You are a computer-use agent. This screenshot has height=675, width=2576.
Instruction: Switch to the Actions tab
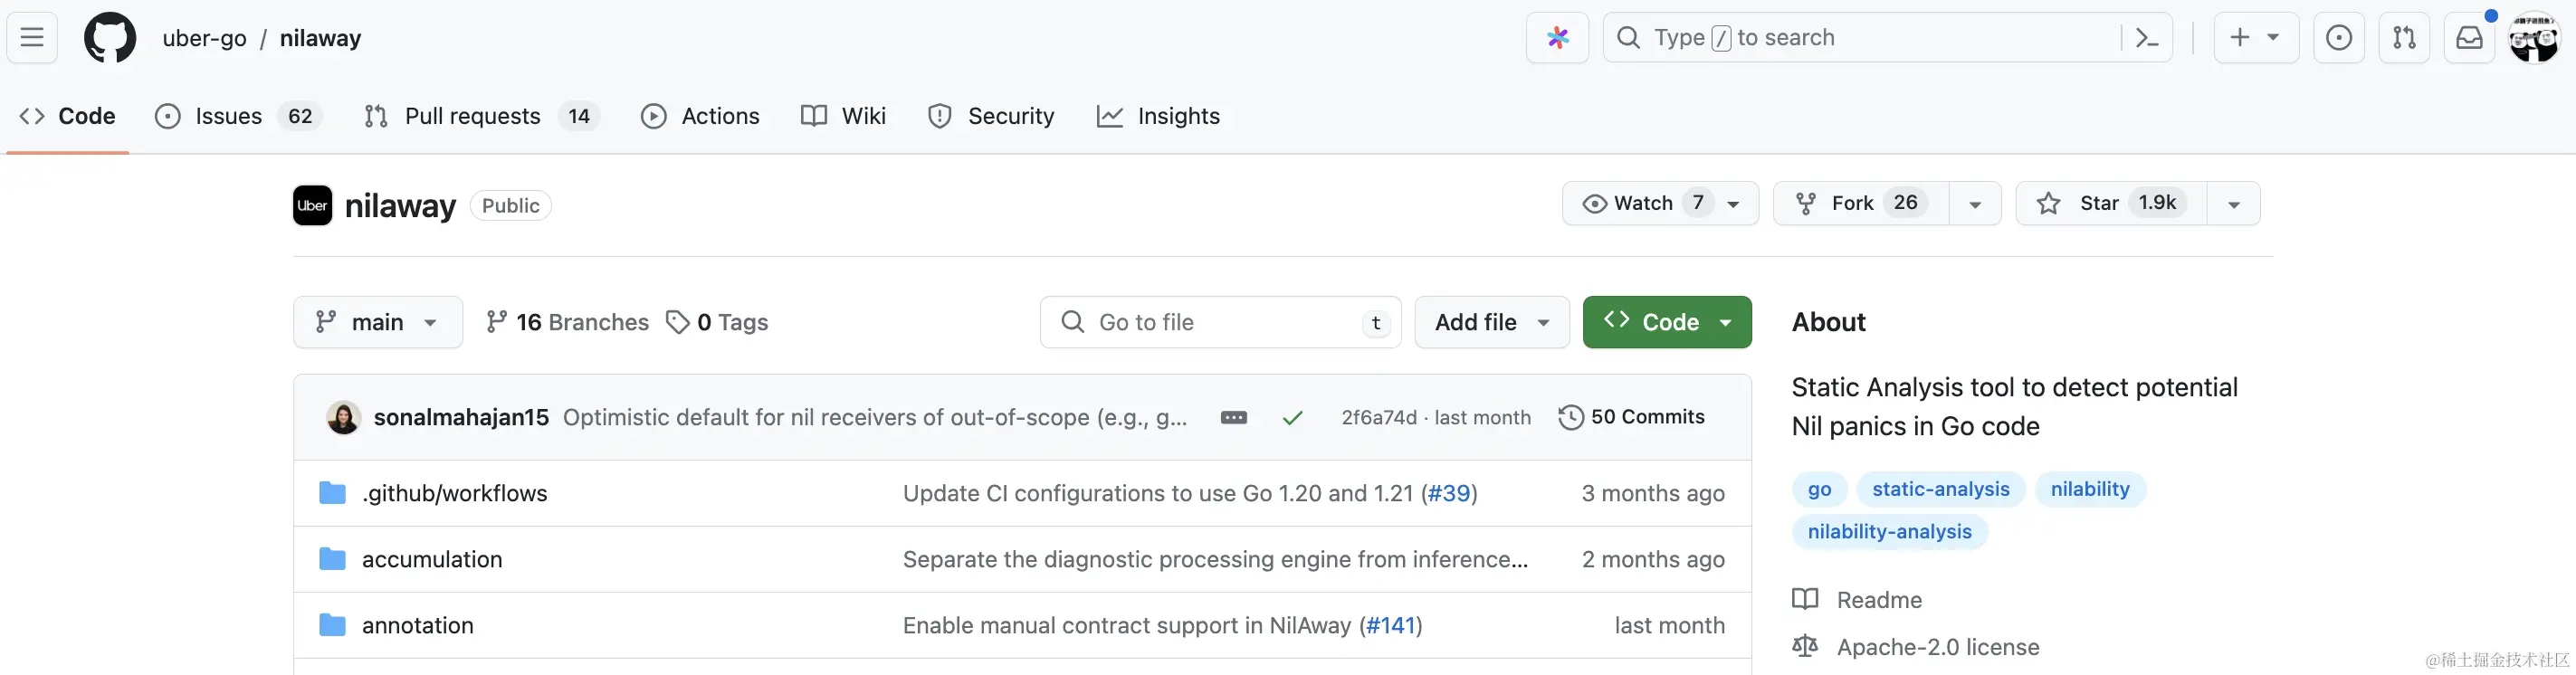coord(700,116)
